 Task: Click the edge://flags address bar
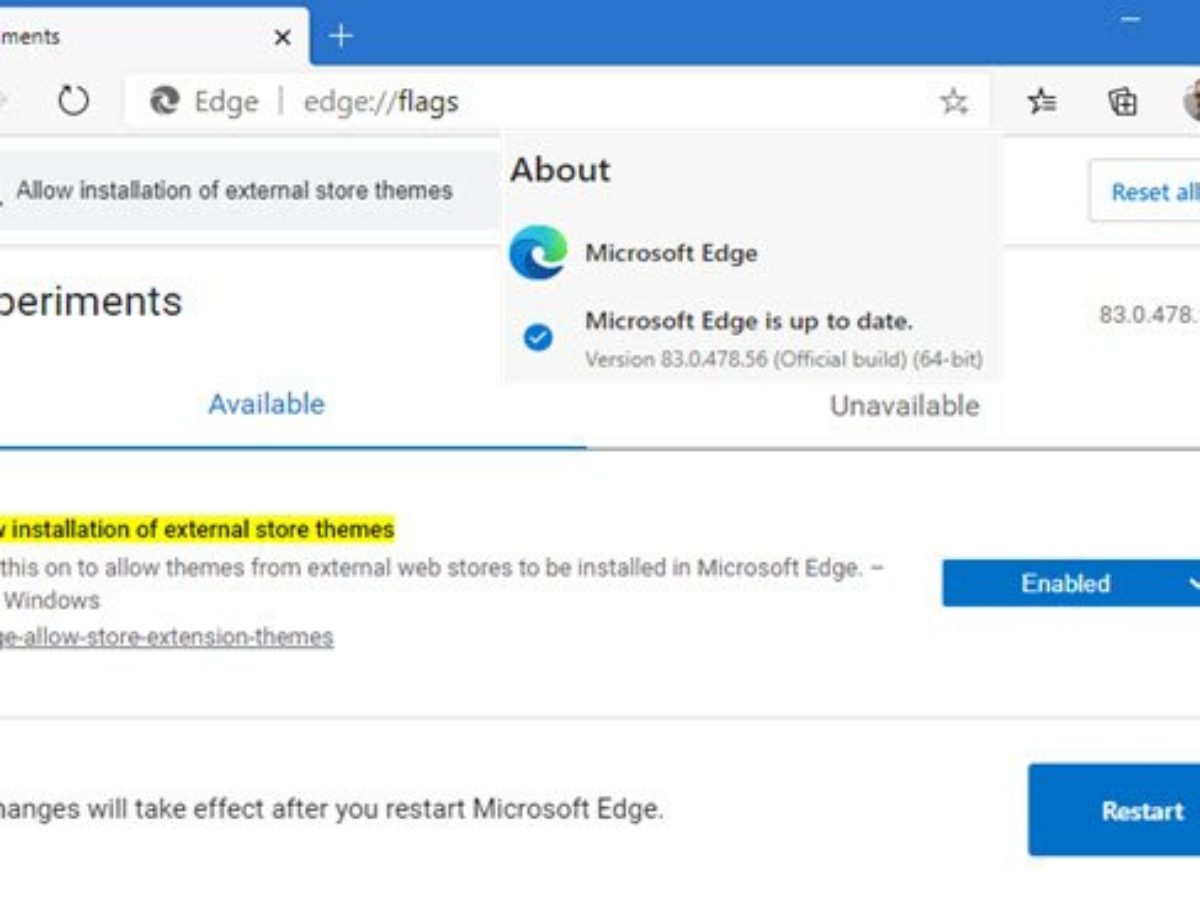(600, 101)
